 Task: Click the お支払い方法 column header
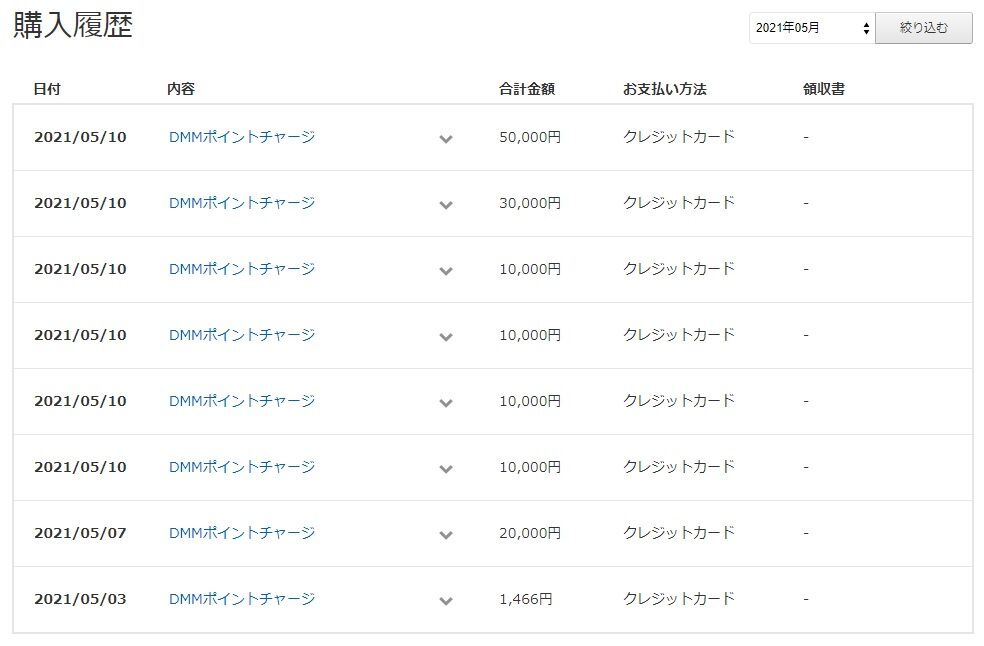pyautogui.click(x=665, y=89)
